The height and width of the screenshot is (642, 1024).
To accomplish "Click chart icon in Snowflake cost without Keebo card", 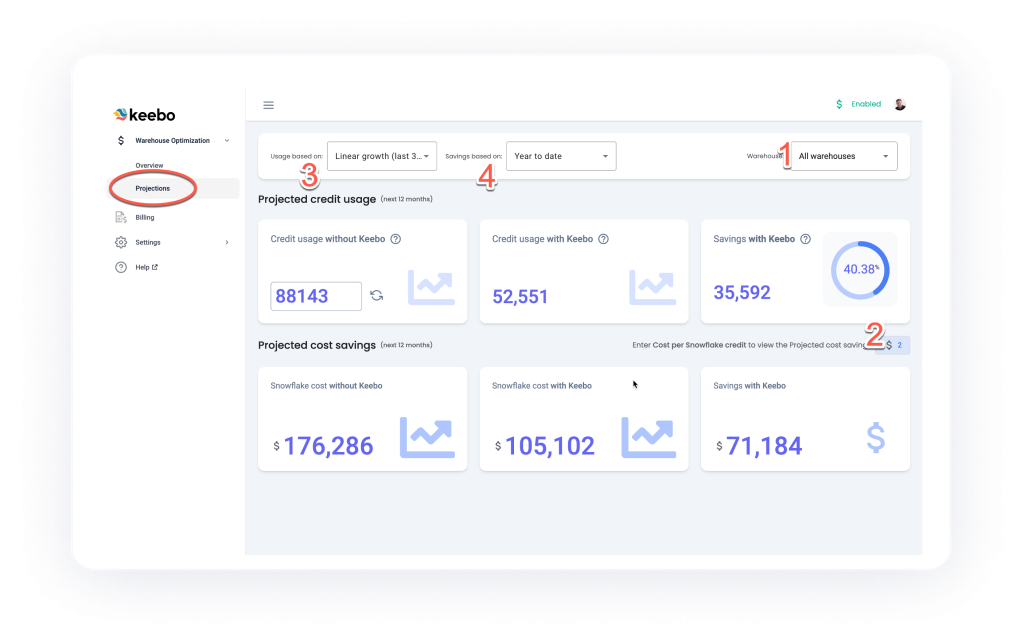I will click(x=427, y=438).
